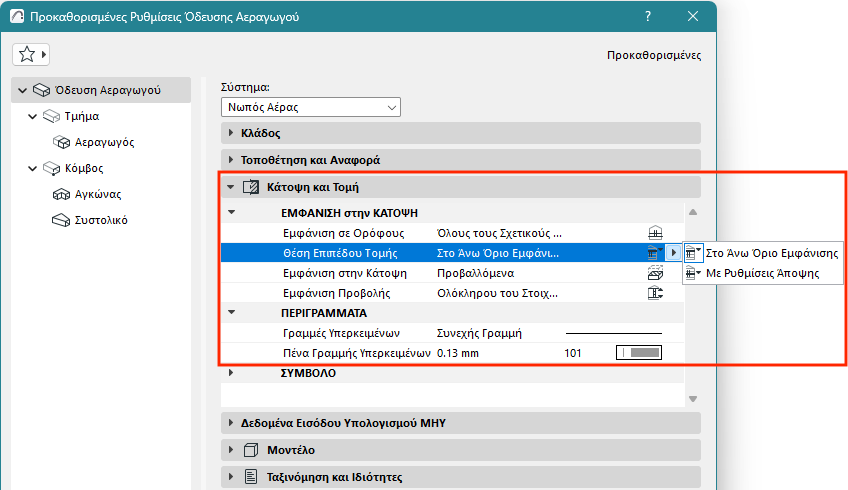This screenshot has height=490, width=848.
Task: Collapse the Όδευση Αεραγωγού tree node
Action: tap(22, 90)
